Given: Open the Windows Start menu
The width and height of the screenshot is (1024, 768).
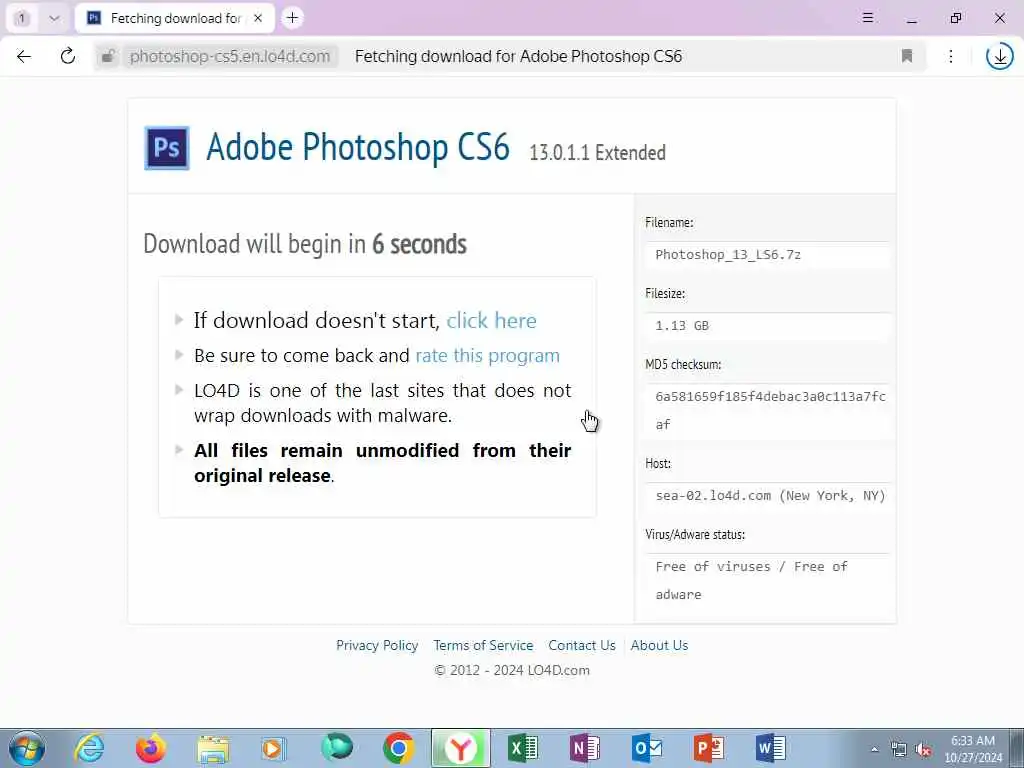Looking at the screenshot, I should pyautogui.click(x=27, y=748).
